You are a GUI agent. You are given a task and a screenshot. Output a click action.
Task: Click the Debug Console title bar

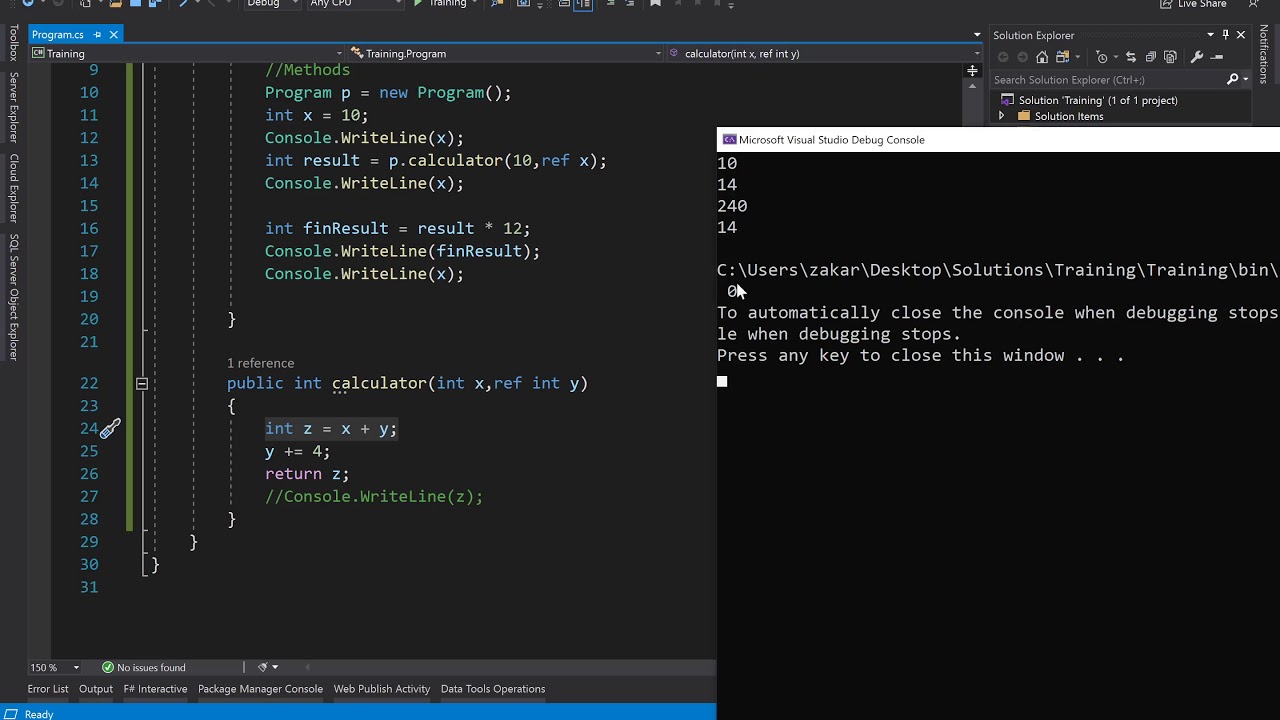[x=998, y=140]
